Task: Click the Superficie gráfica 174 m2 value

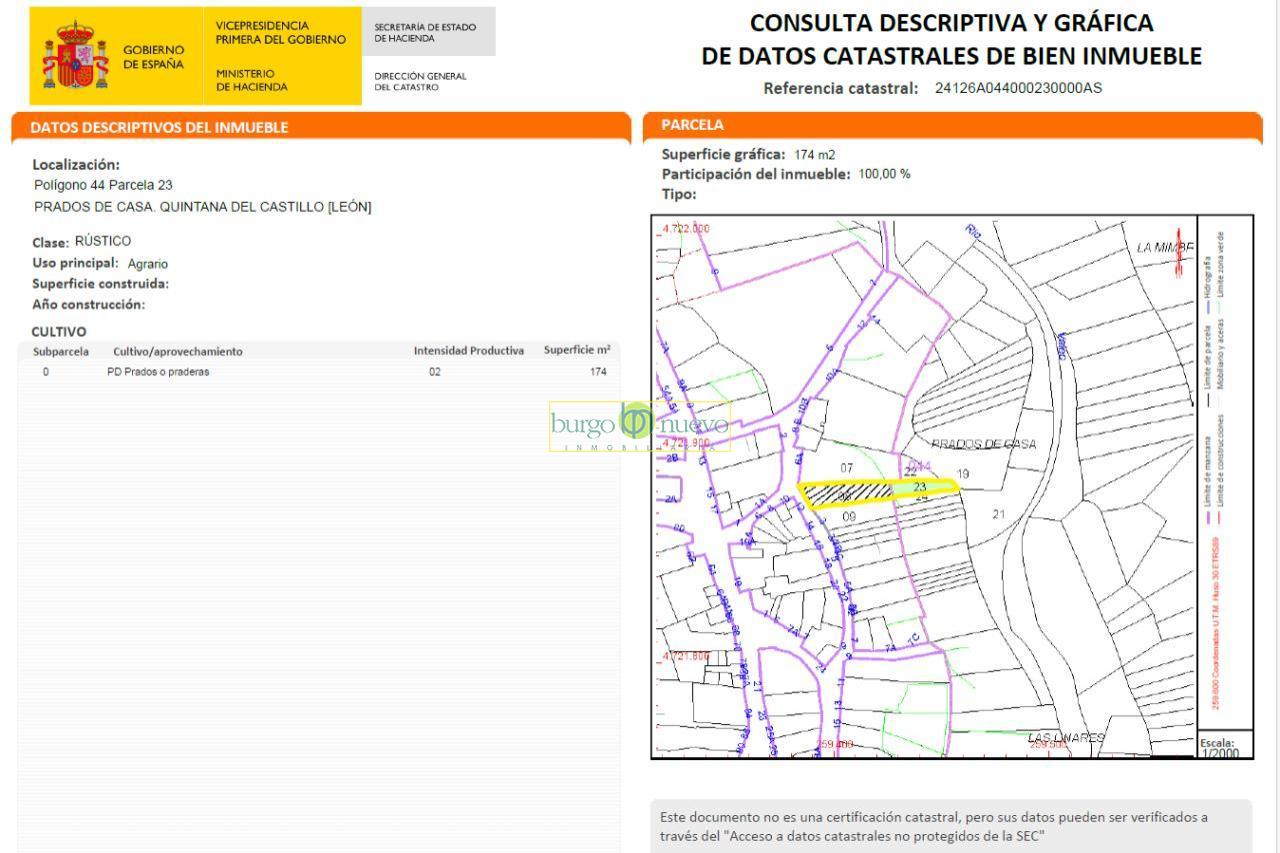Action: tap(814, 155)
